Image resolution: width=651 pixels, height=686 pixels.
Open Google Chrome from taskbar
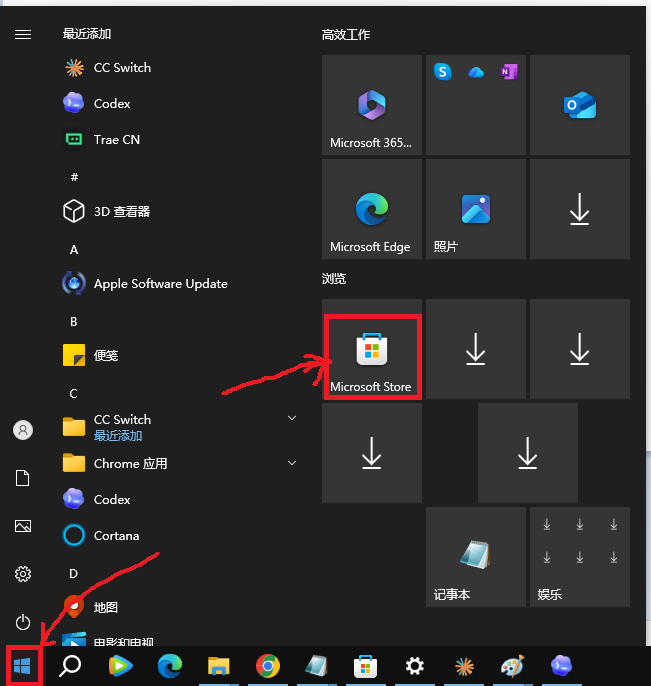268,666
